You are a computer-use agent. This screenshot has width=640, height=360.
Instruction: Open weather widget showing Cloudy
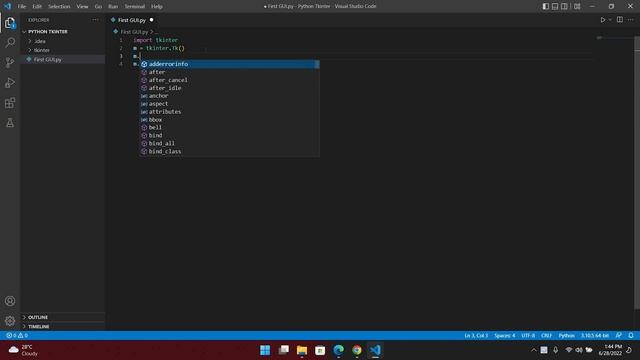(x=24, y=350)
